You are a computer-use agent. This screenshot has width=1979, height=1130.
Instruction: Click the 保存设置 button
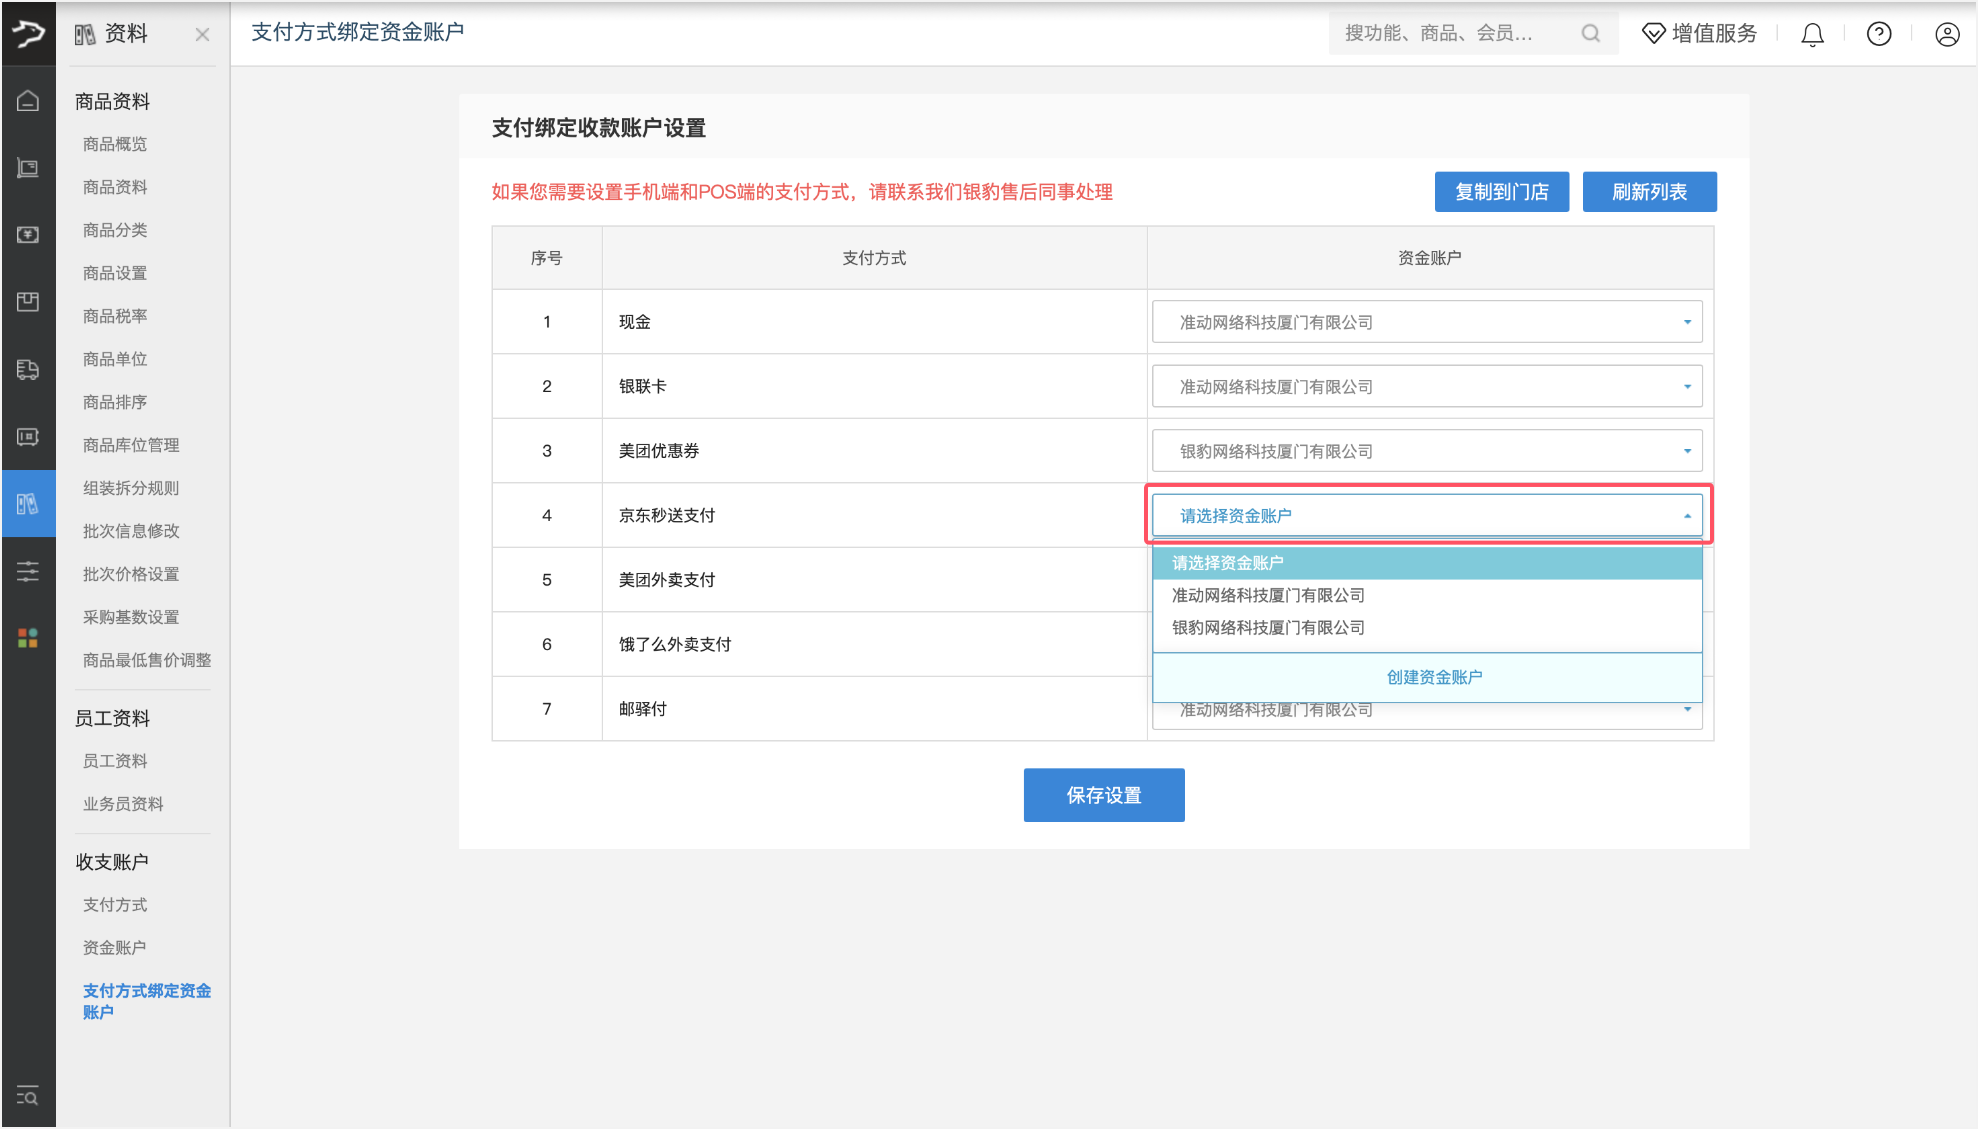(1104, 795)
